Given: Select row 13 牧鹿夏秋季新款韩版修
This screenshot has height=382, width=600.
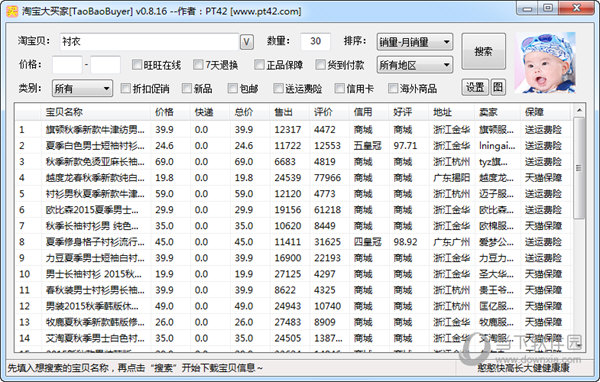Looking at the screenshot, I should [294, 323].
